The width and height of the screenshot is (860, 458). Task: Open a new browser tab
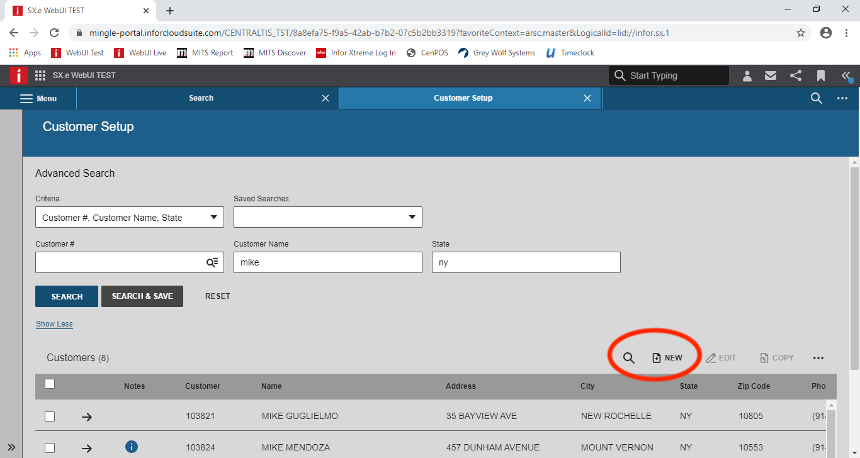[170, 10]
